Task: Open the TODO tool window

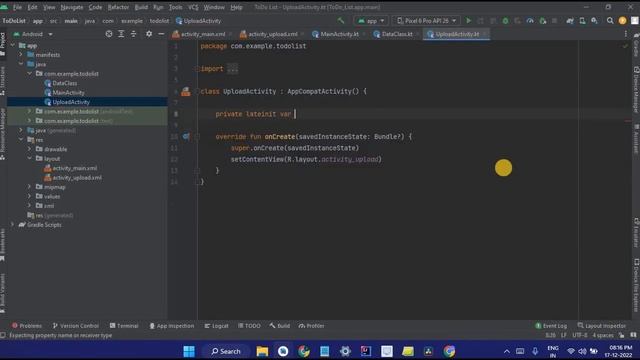Action: [249, 326]
